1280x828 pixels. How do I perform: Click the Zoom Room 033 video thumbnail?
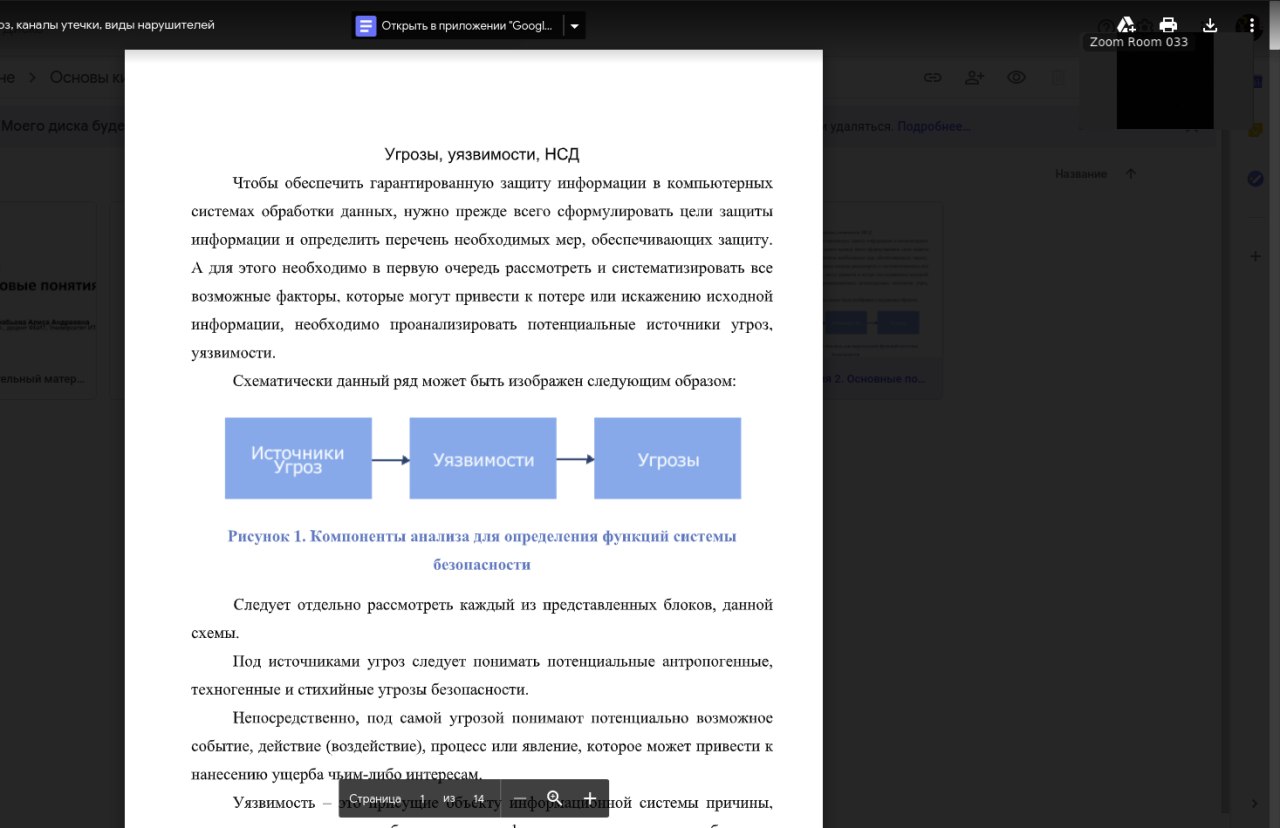(1165, 80)
